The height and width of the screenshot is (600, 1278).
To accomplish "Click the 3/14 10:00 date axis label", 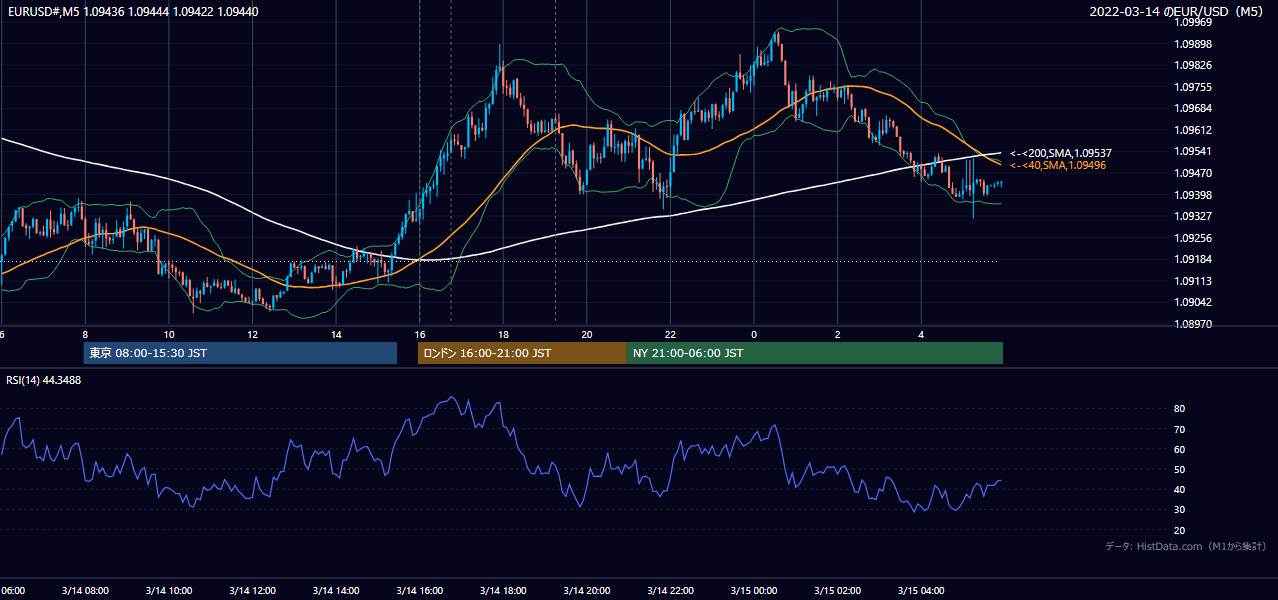I will [x=168, y=590].
